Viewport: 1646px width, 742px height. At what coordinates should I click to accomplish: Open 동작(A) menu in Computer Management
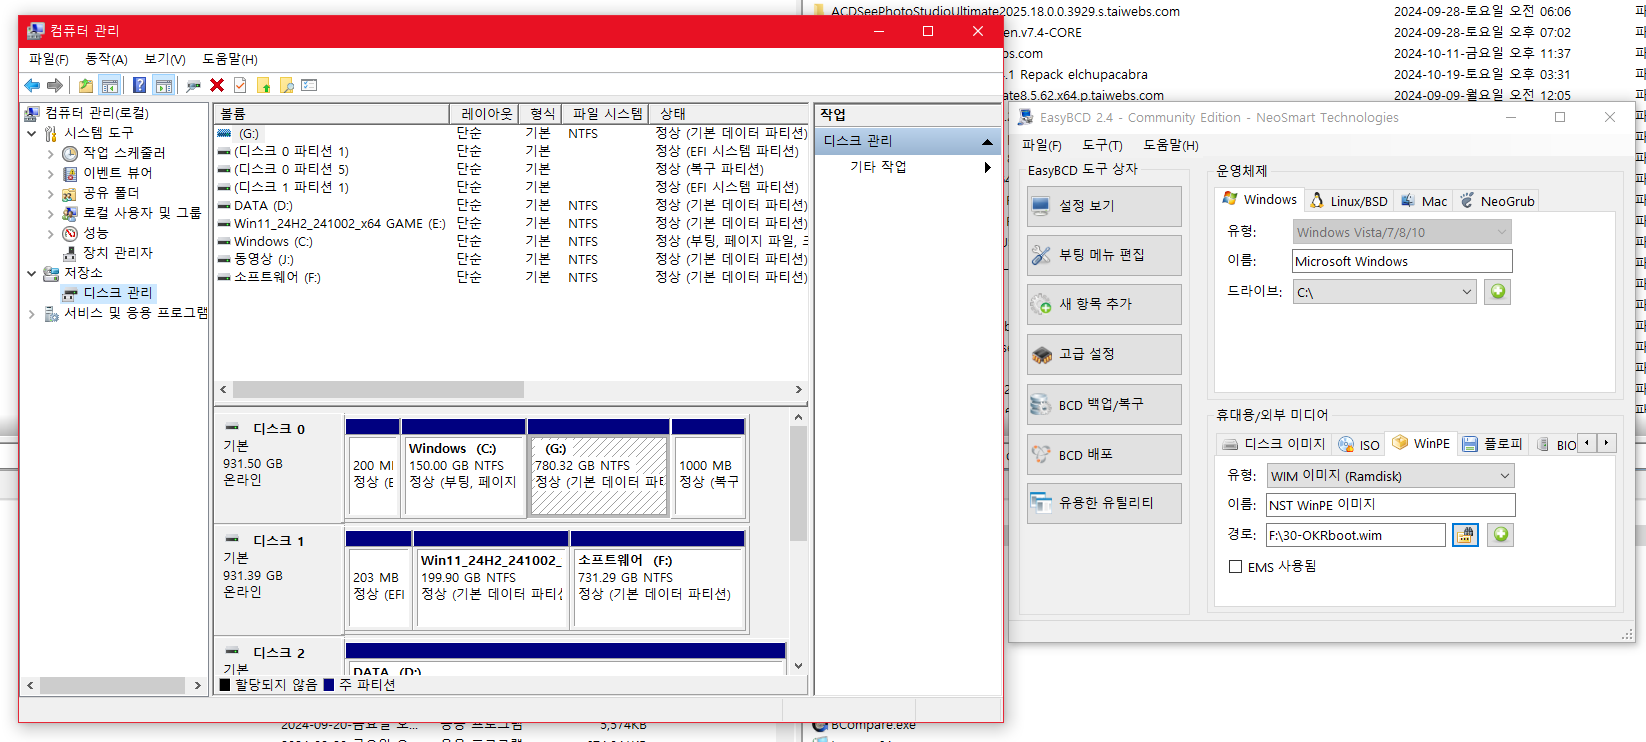click(x=107, y=60)
